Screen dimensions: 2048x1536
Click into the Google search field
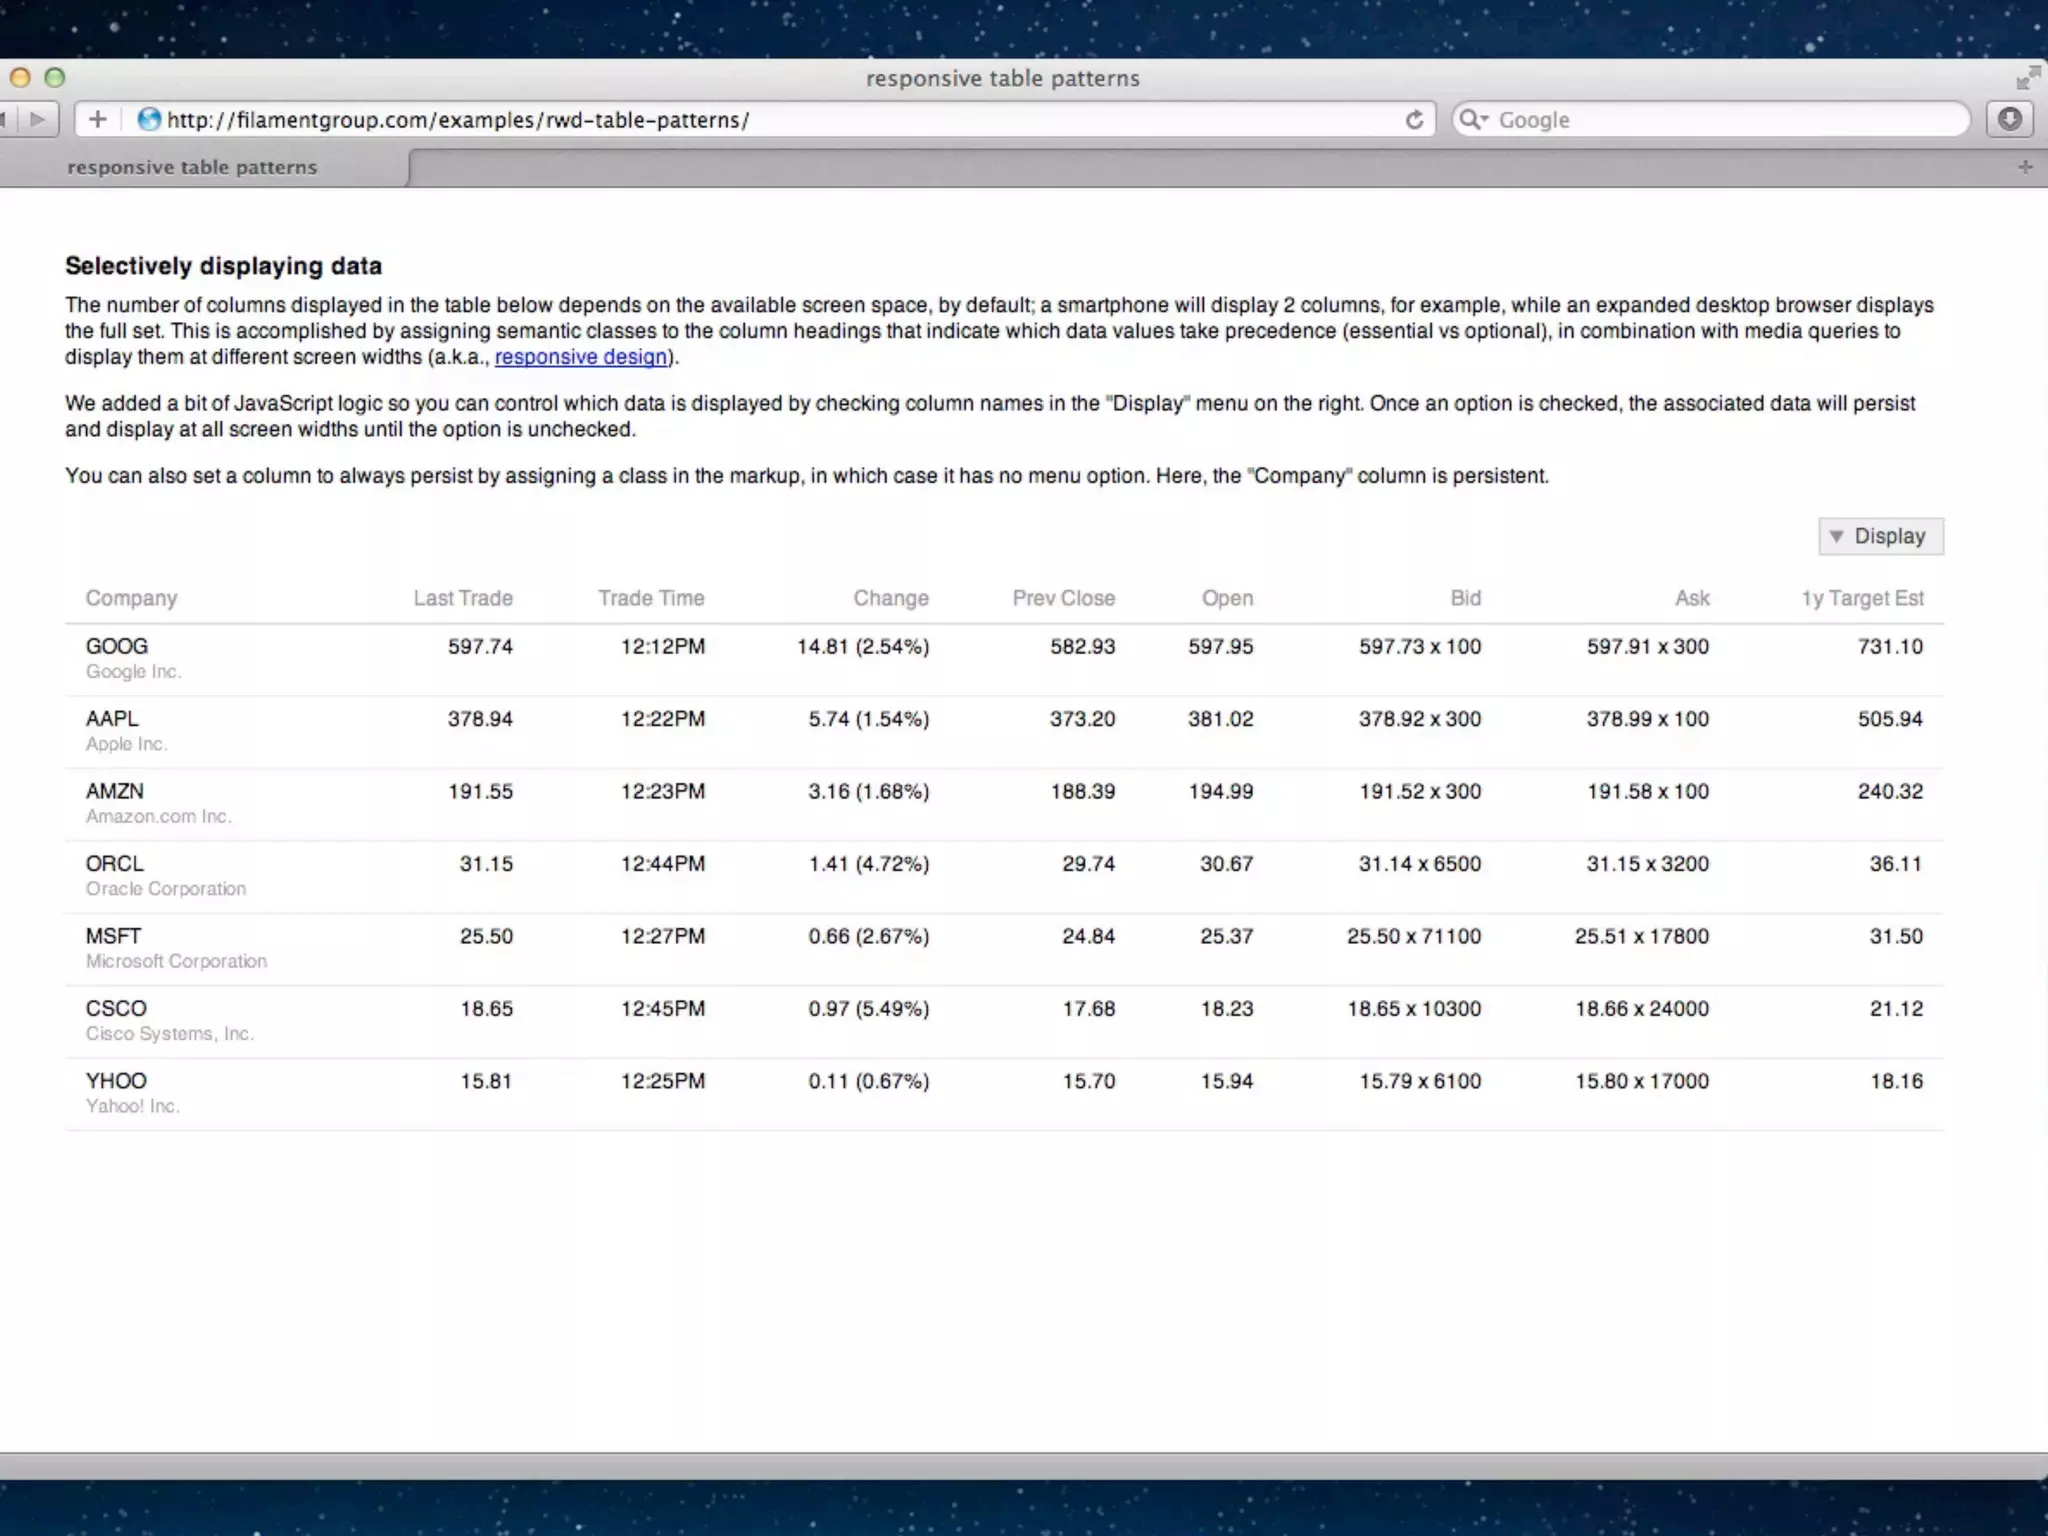(1720, 120)
